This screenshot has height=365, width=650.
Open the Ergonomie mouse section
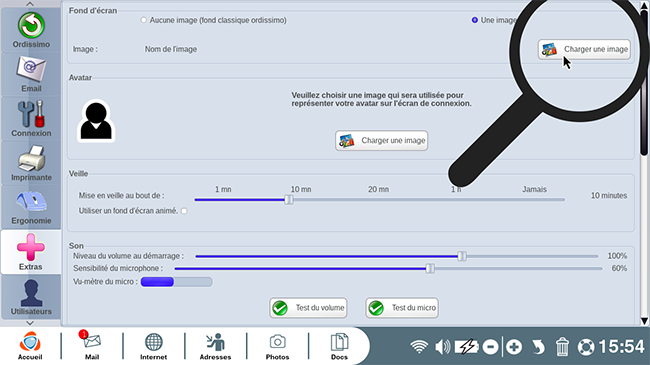(31, 207)
